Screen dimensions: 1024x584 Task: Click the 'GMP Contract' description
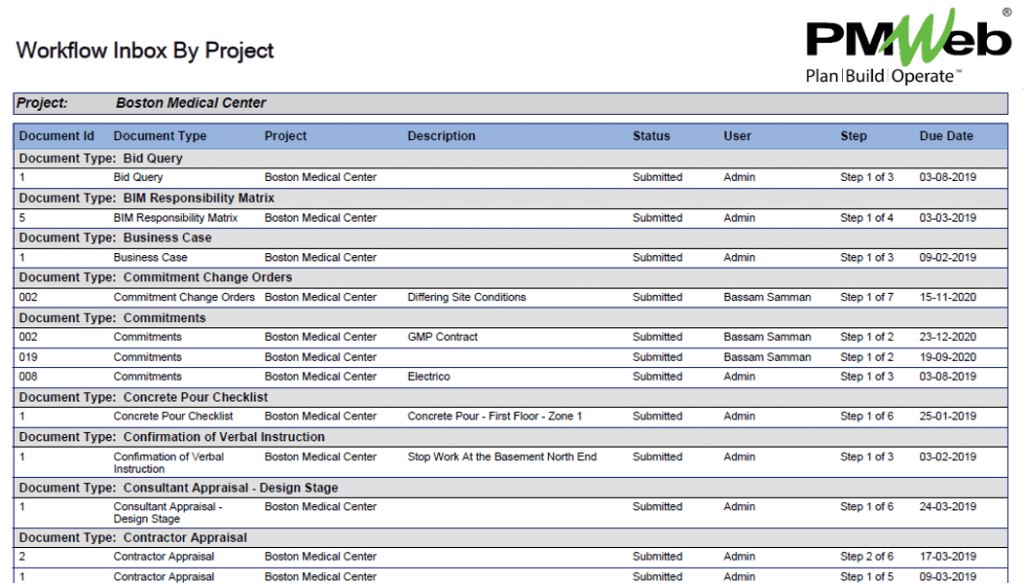pos(443,337)
